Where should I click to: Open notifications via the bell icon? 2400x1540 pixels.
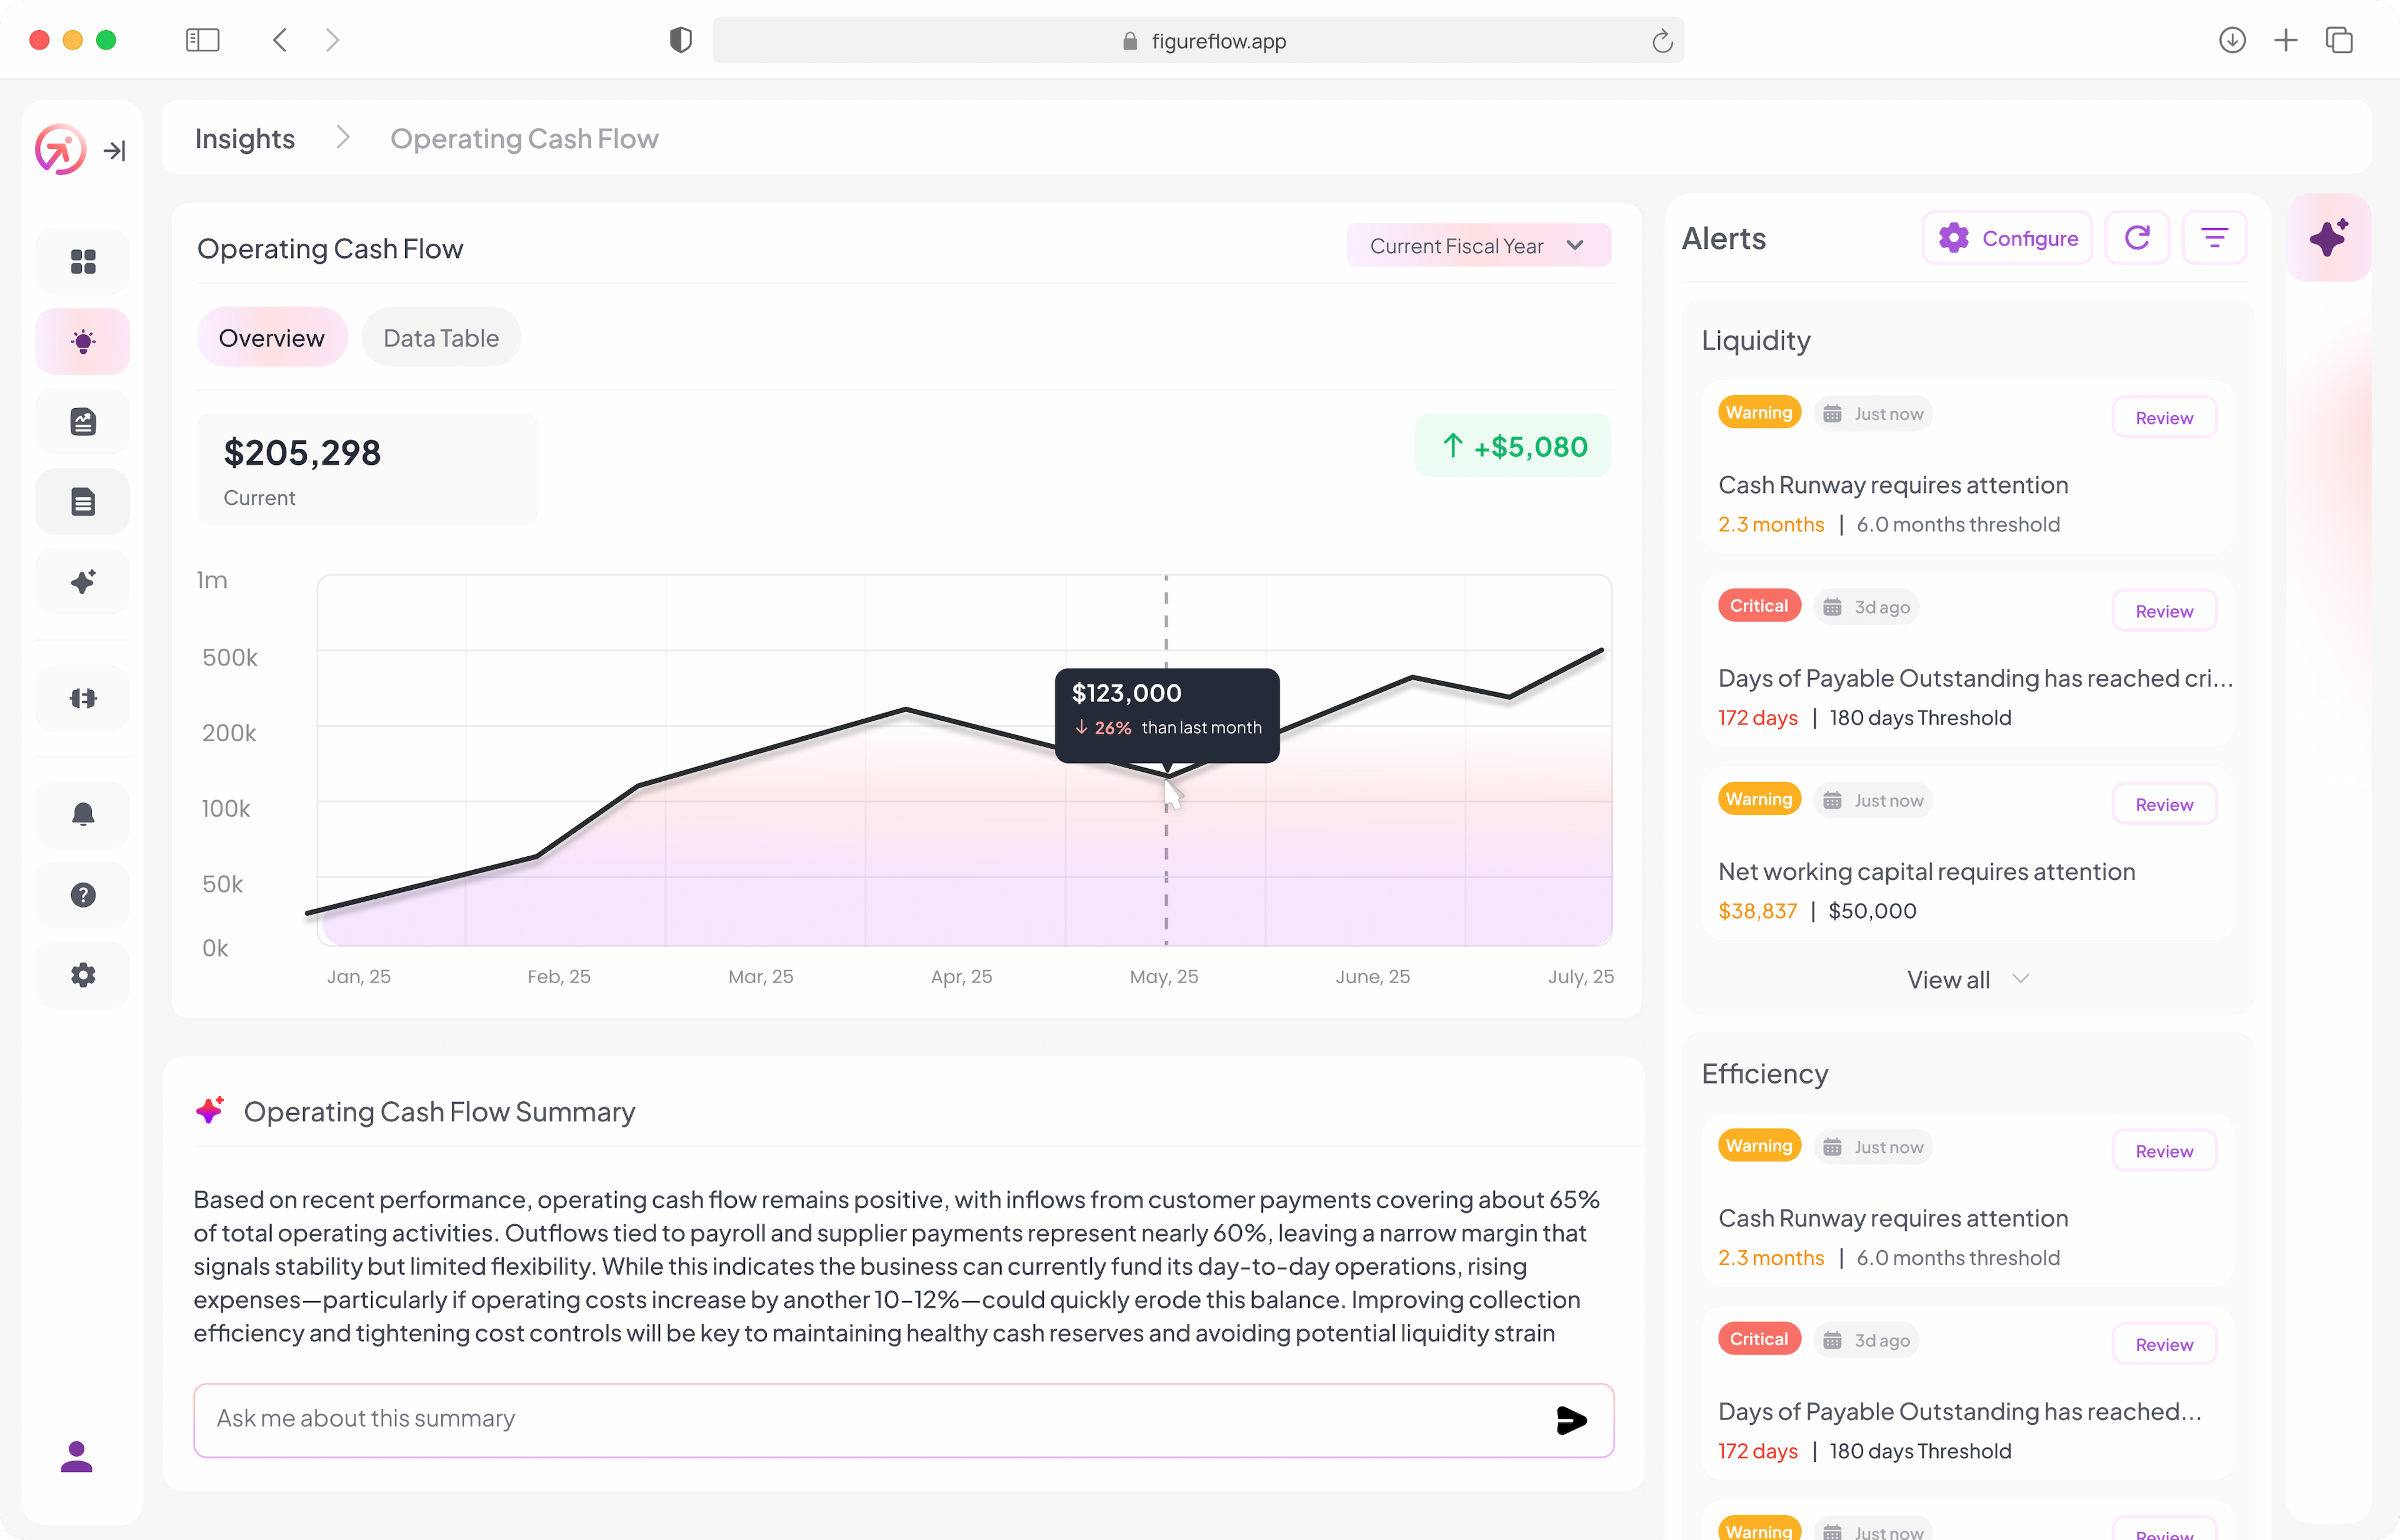[x=82, y=814]
